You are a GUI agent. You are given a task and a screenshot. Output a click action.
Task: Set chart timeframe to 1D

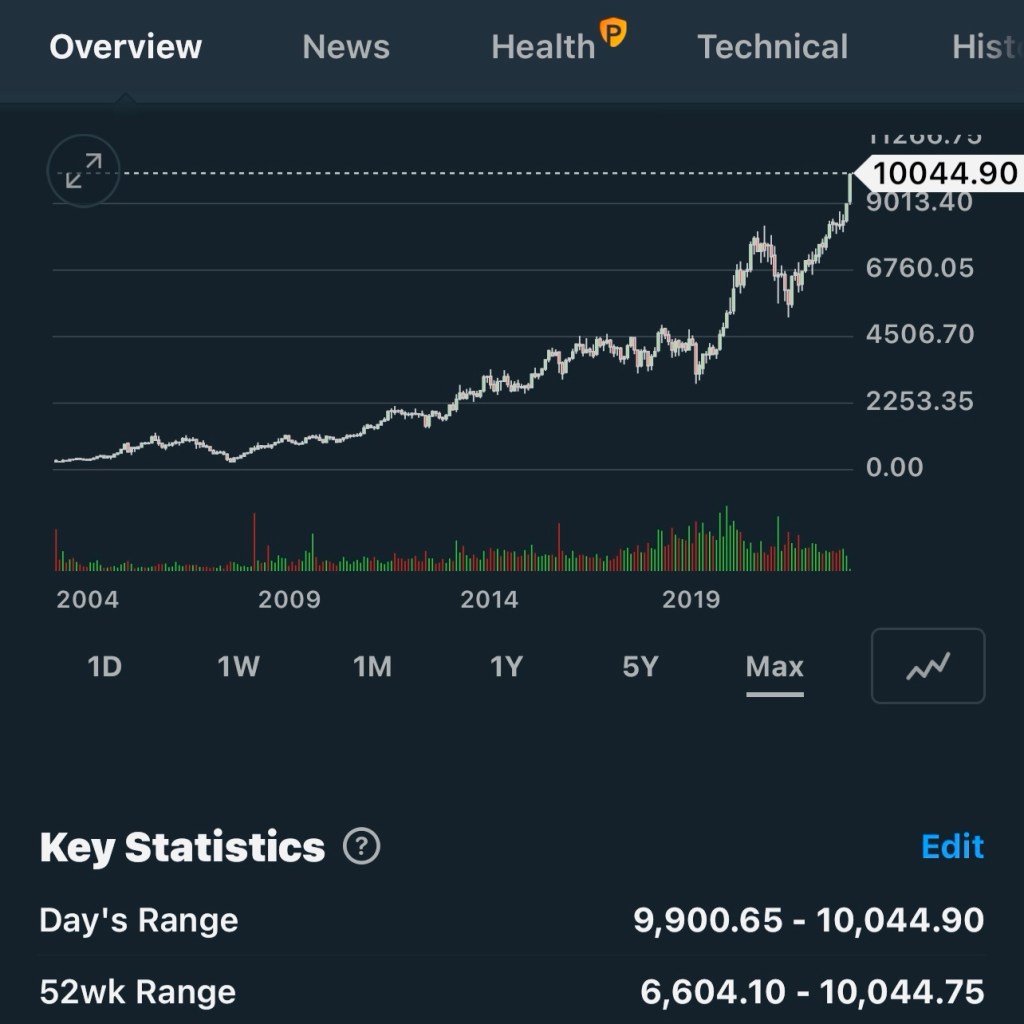pyautogui.click(x=105, y=667)
